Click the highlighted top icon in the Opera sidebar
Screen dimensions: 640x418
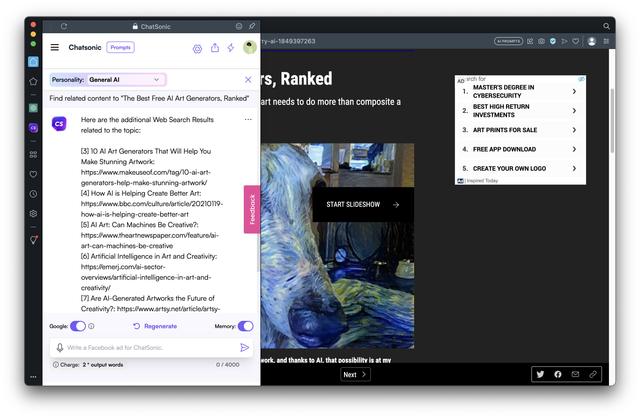(x=33, y=62)
